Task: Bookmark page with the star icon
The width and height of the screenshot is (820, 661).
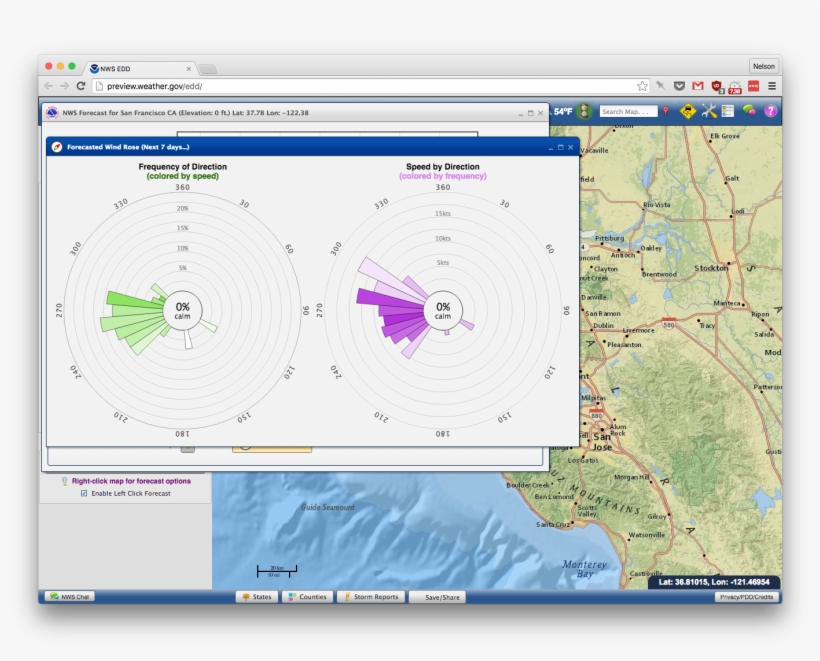Action: (x=642, y=86)
